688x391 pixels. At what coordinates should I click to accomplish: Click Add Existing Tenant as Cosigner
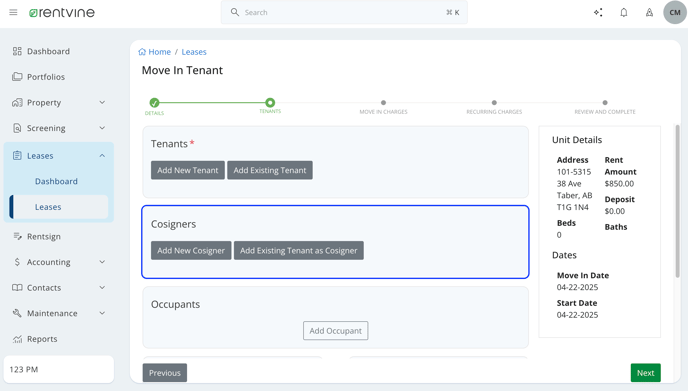tap(298, 251)
